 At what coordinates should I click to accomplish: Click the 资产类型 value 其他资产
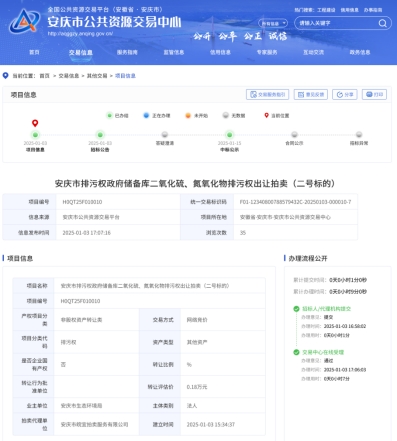click(197, 342)
